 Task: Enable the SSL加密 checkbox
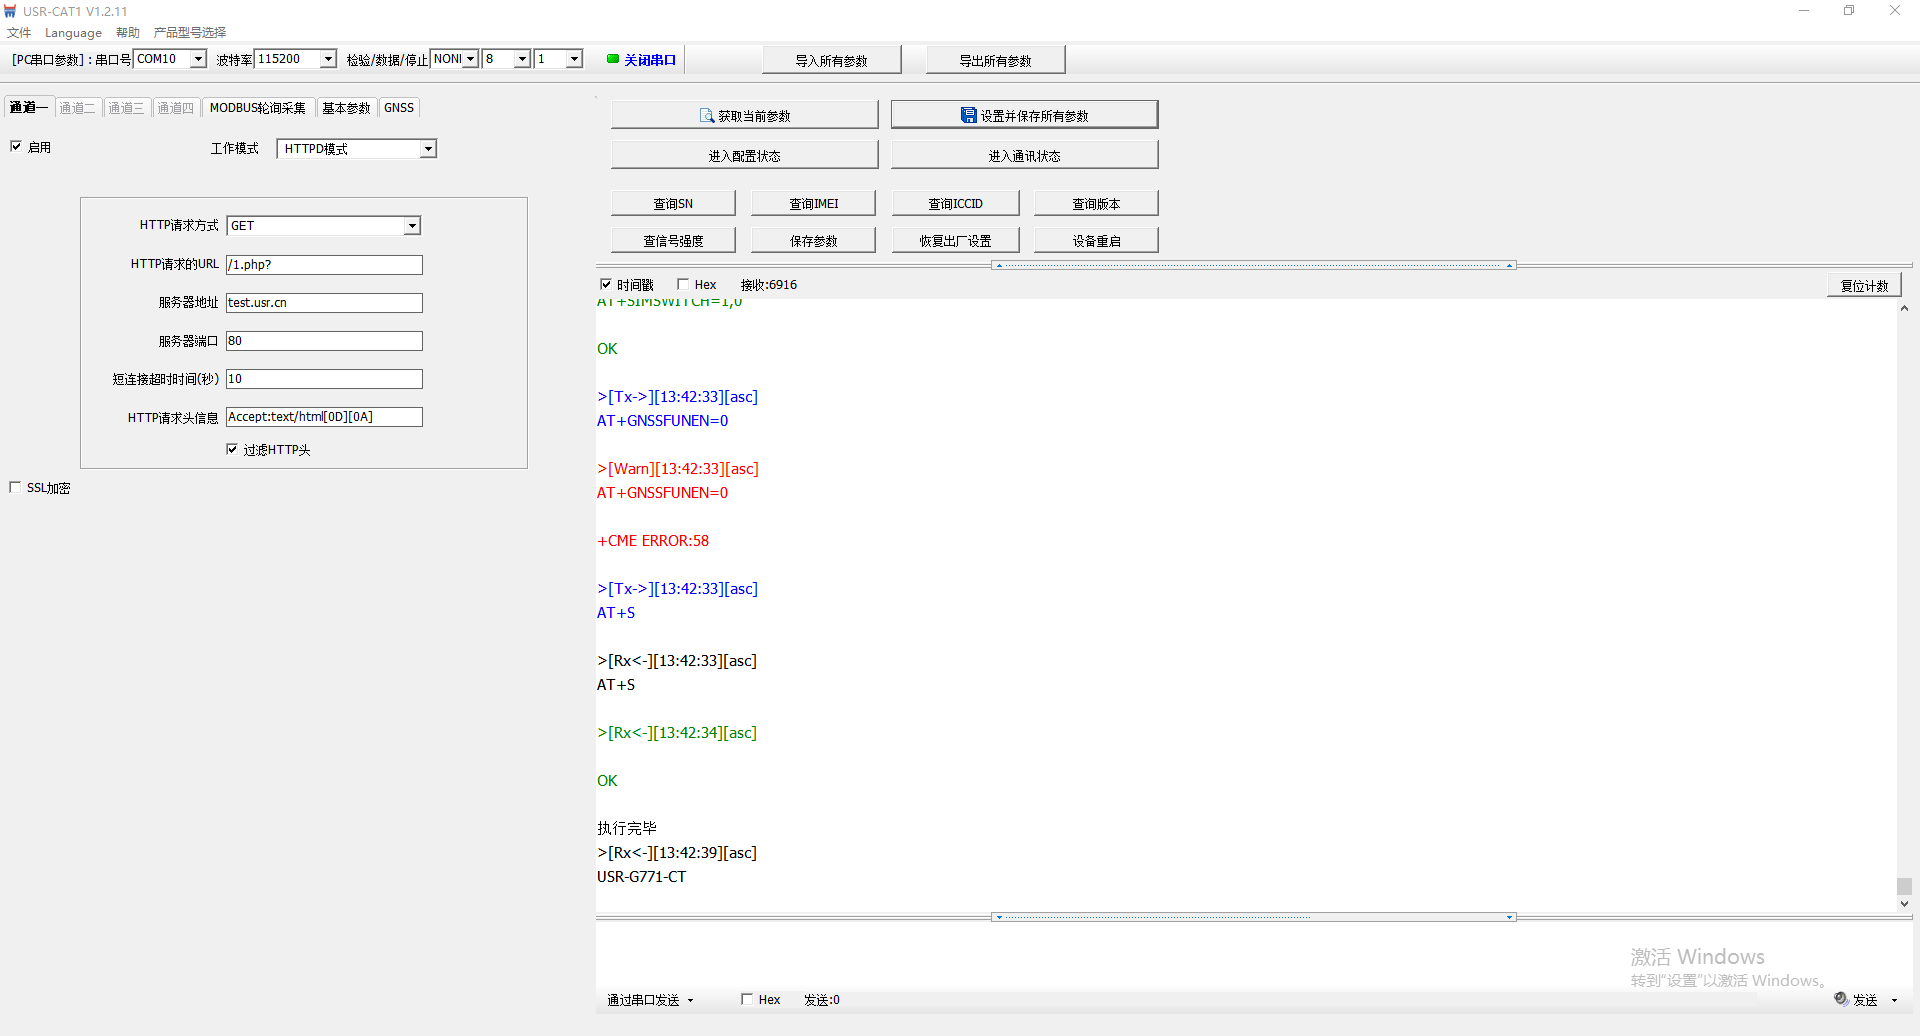coord(15,487)
